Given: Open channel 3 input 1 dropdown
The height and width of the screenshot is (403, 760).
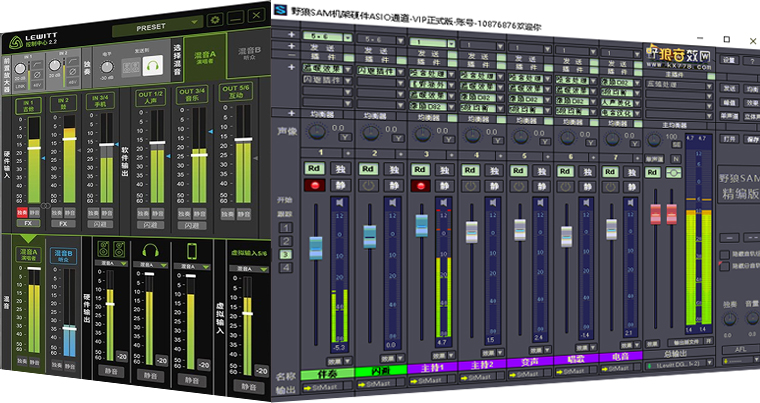Looking at the screenshot, I should coord(432,43).
